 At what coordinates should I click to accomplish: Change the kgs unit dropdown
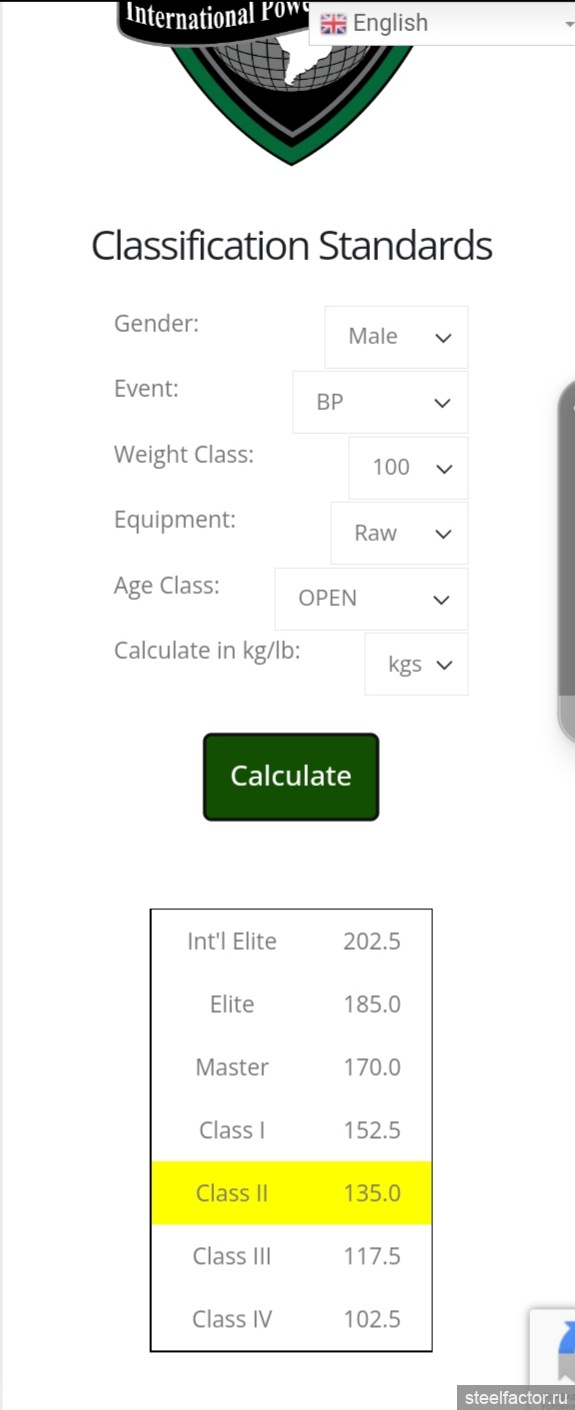(x=416, y=664)
